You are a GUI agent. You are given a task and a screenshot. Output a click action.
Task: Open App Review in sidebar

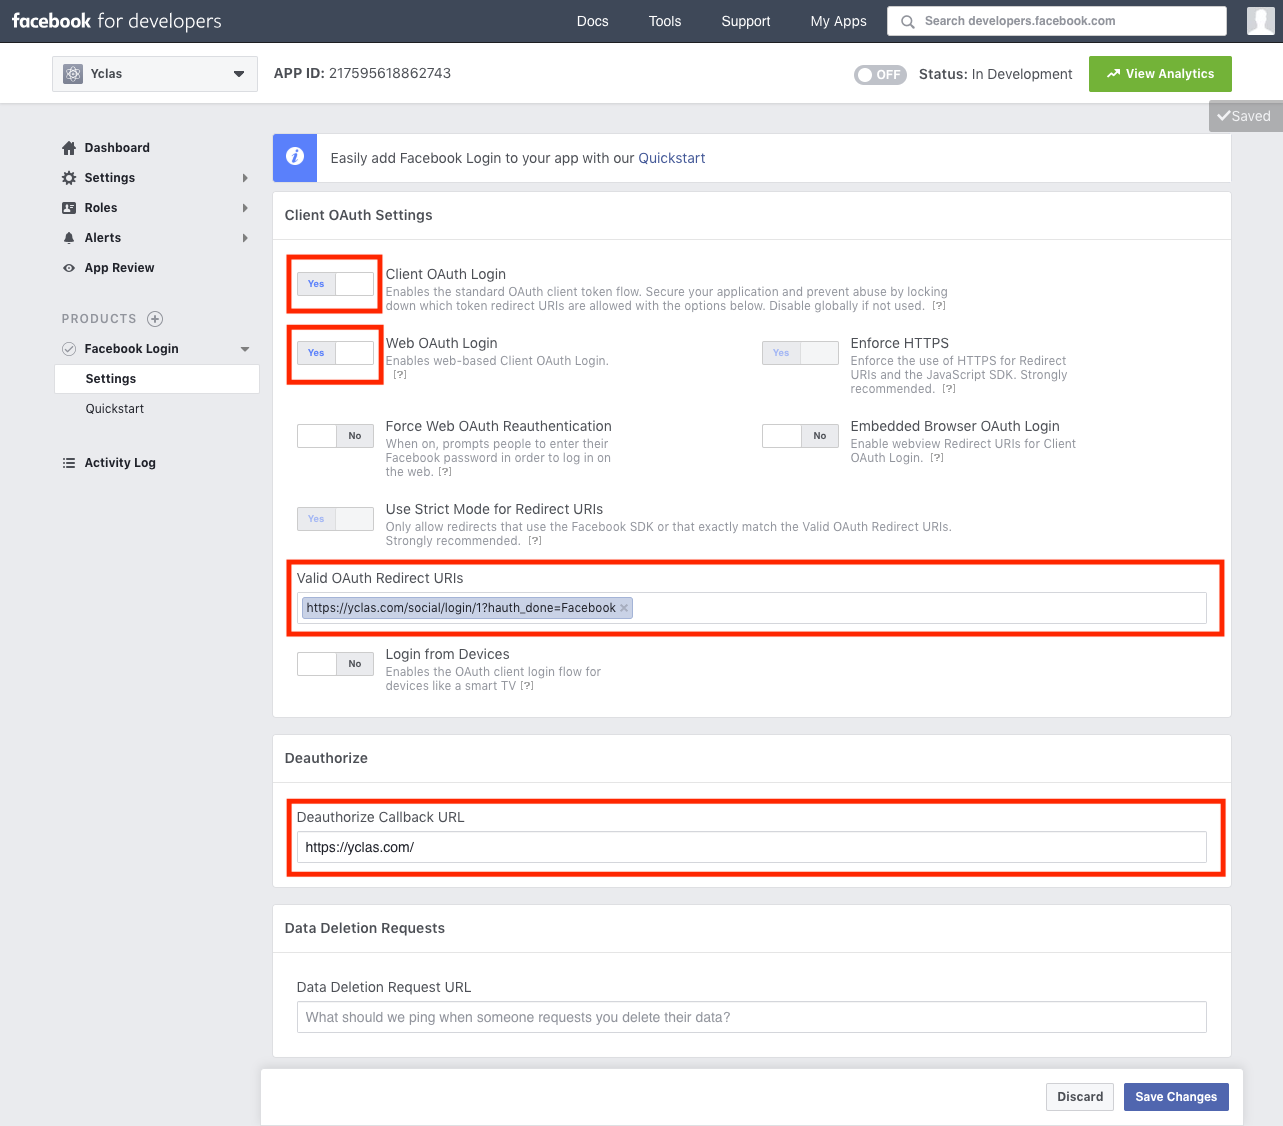(119, 268)
